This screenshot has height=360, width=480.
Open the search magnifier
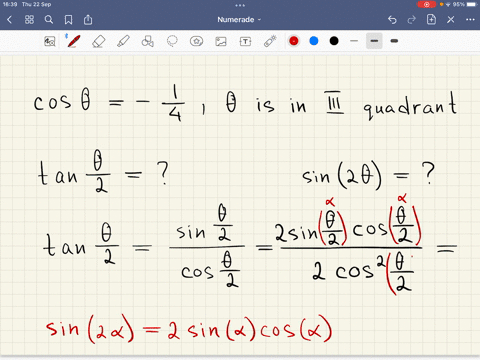pos(49,20)
